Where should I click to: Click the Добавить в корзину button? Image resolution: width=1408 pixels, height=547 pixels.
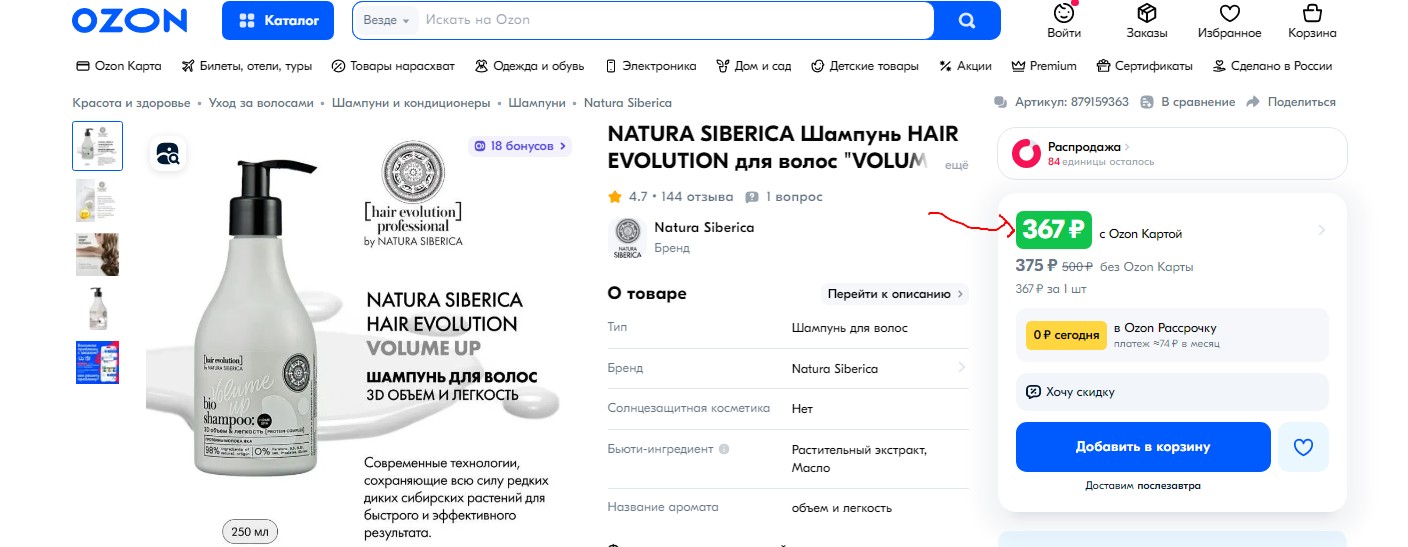tap(1143, 447)
